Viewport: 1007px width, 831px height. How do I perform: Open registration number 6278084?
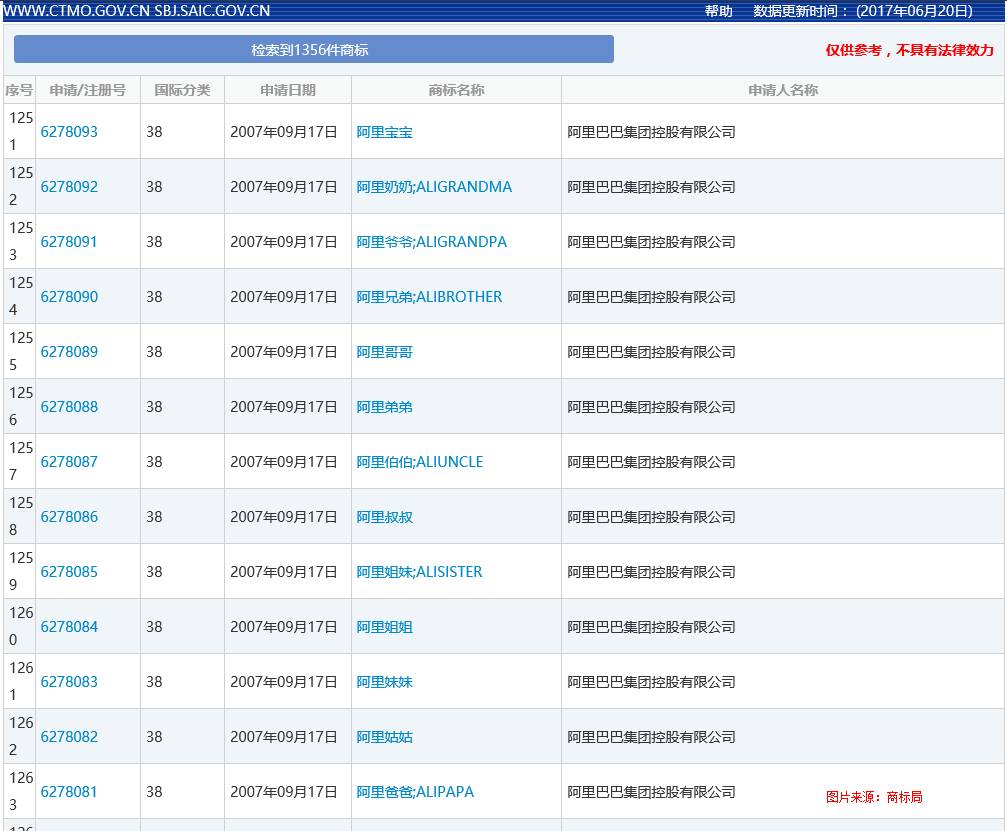69,627
